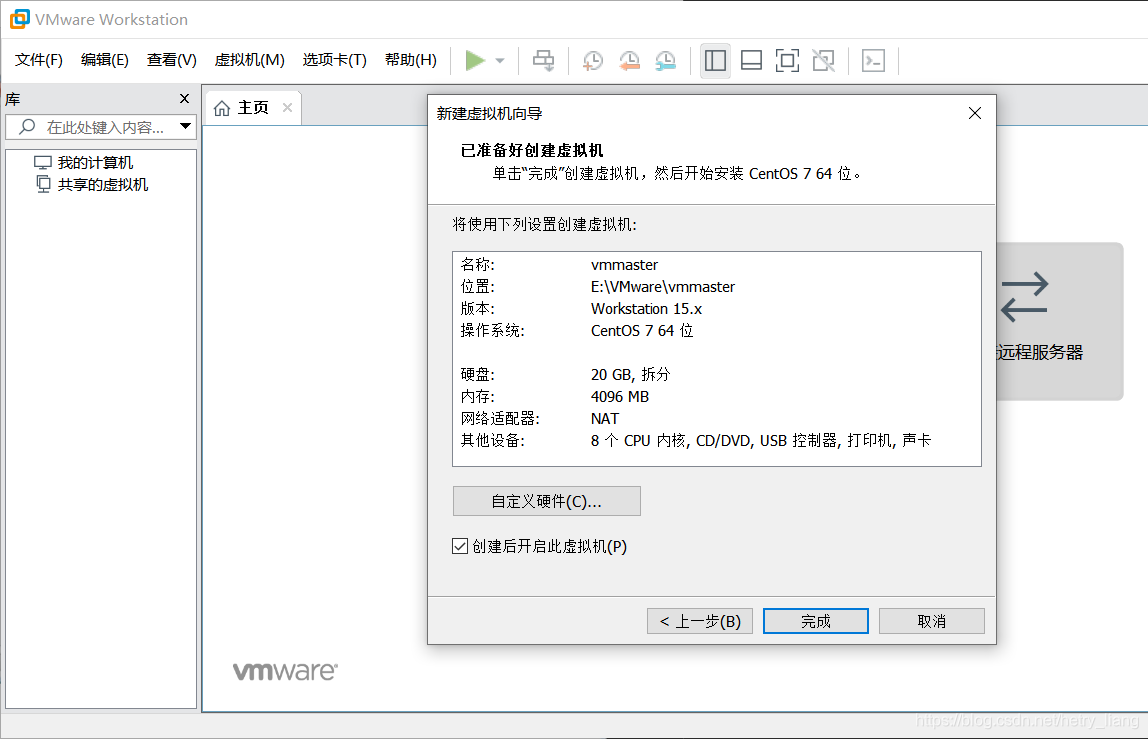Click the 已准备好创建虚拟机 heading
Screen dimensions: 1148x739
[532, 150]
